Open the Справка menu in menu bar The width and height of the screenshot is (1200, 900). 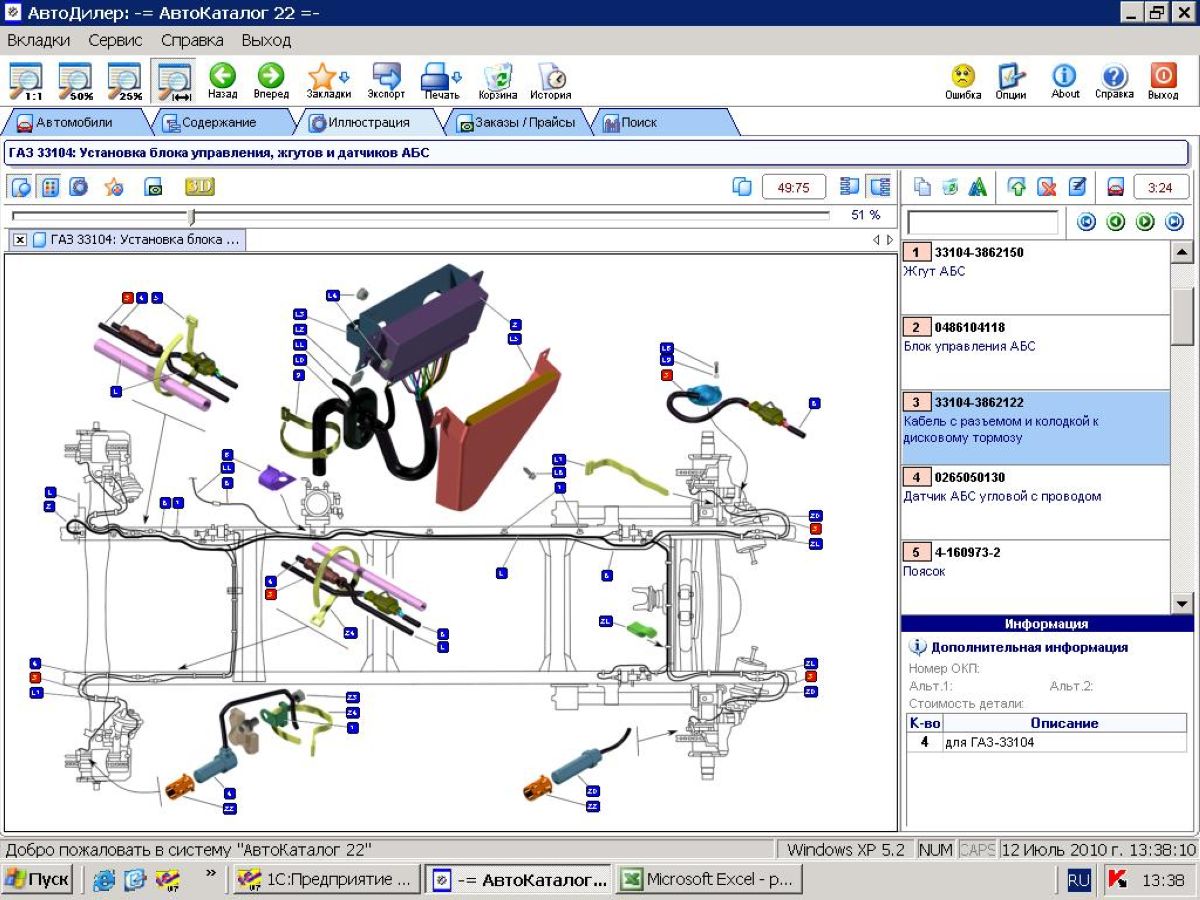[192, 41]
